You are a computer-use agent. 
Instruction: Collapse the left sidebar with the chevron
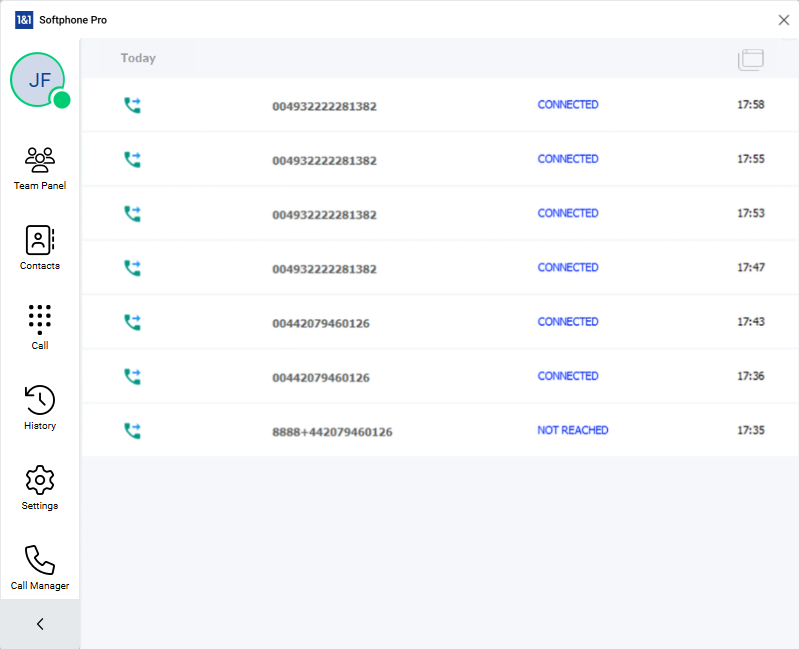40,624
